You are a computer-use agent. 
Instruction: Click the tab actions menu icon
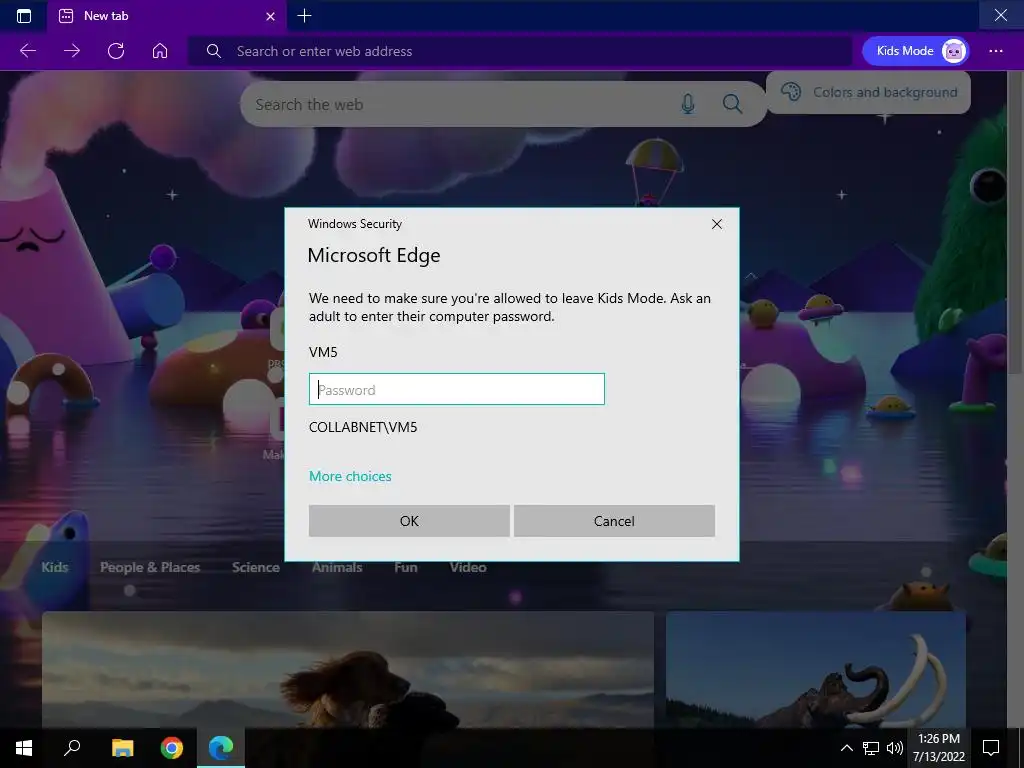coord(24,16)
